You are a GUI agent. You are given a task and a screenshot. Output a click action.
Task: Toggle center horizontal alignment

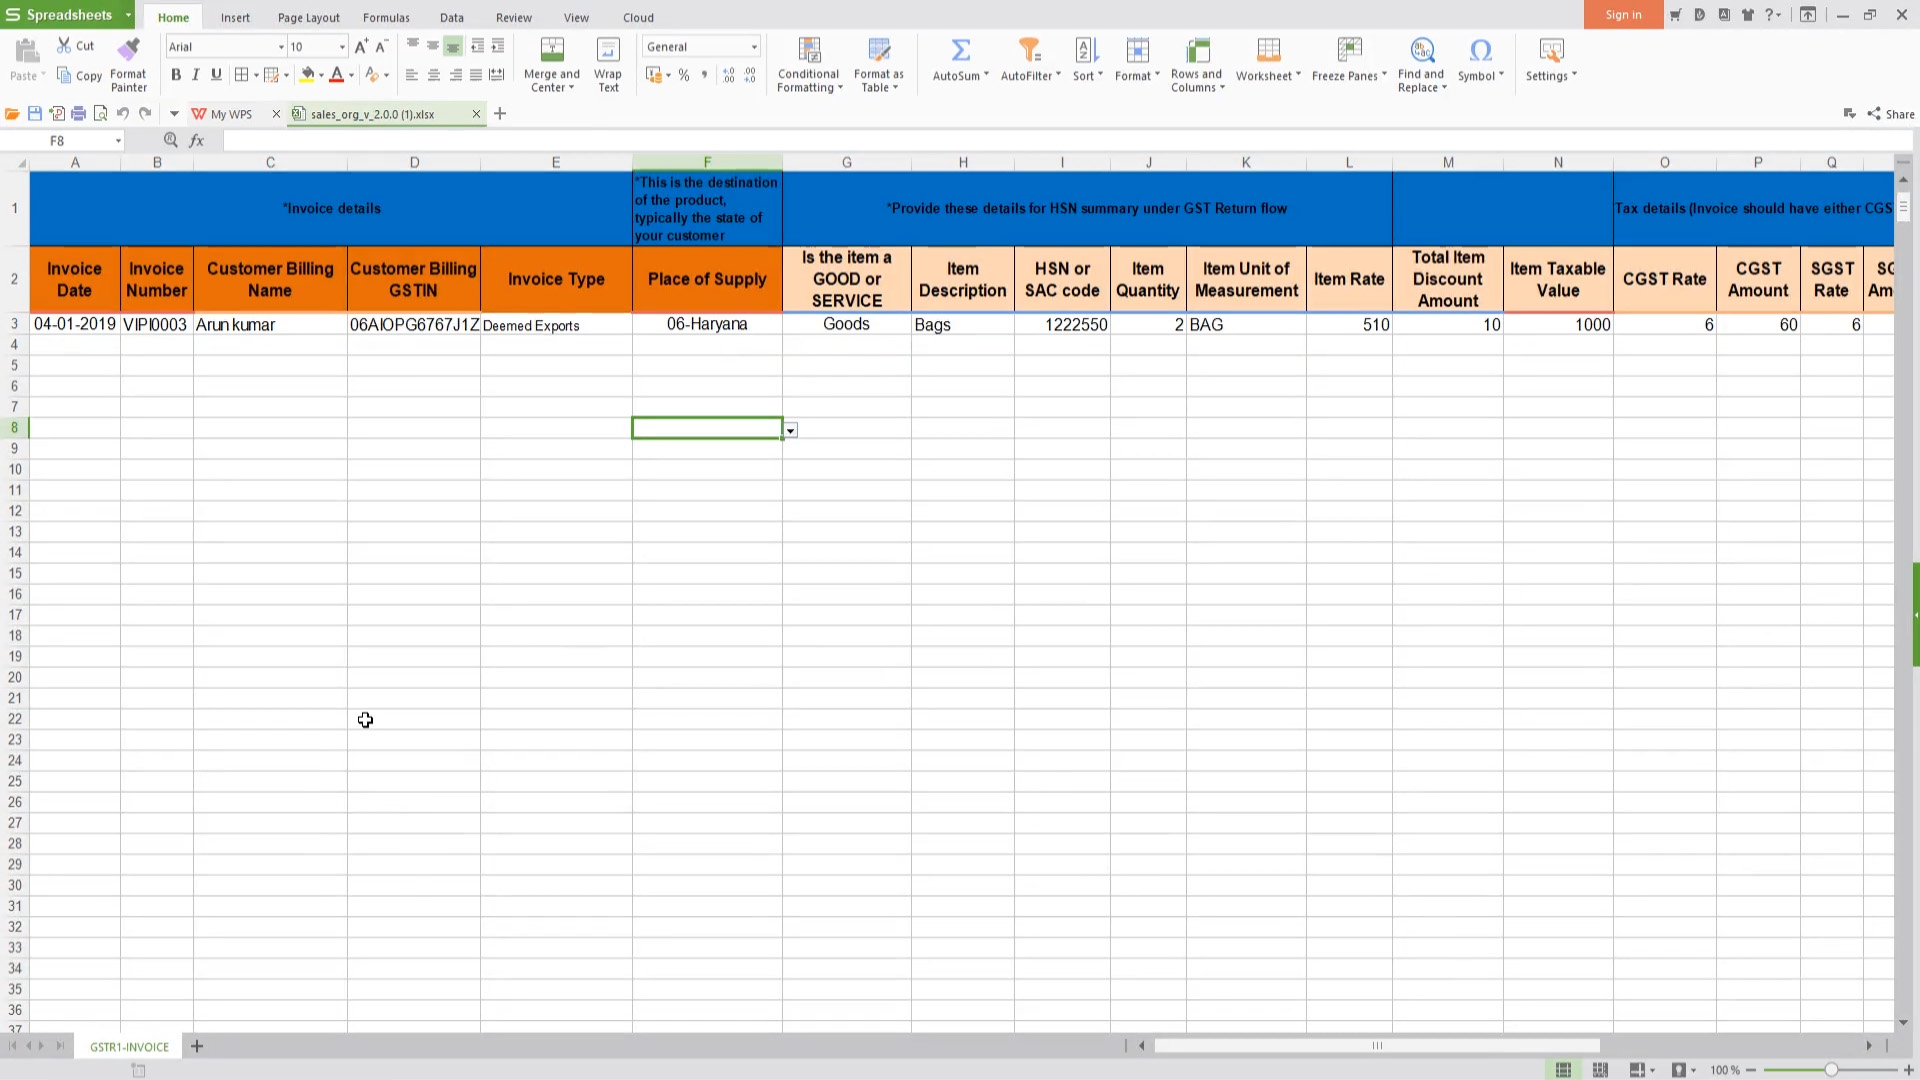pos(434,75)
